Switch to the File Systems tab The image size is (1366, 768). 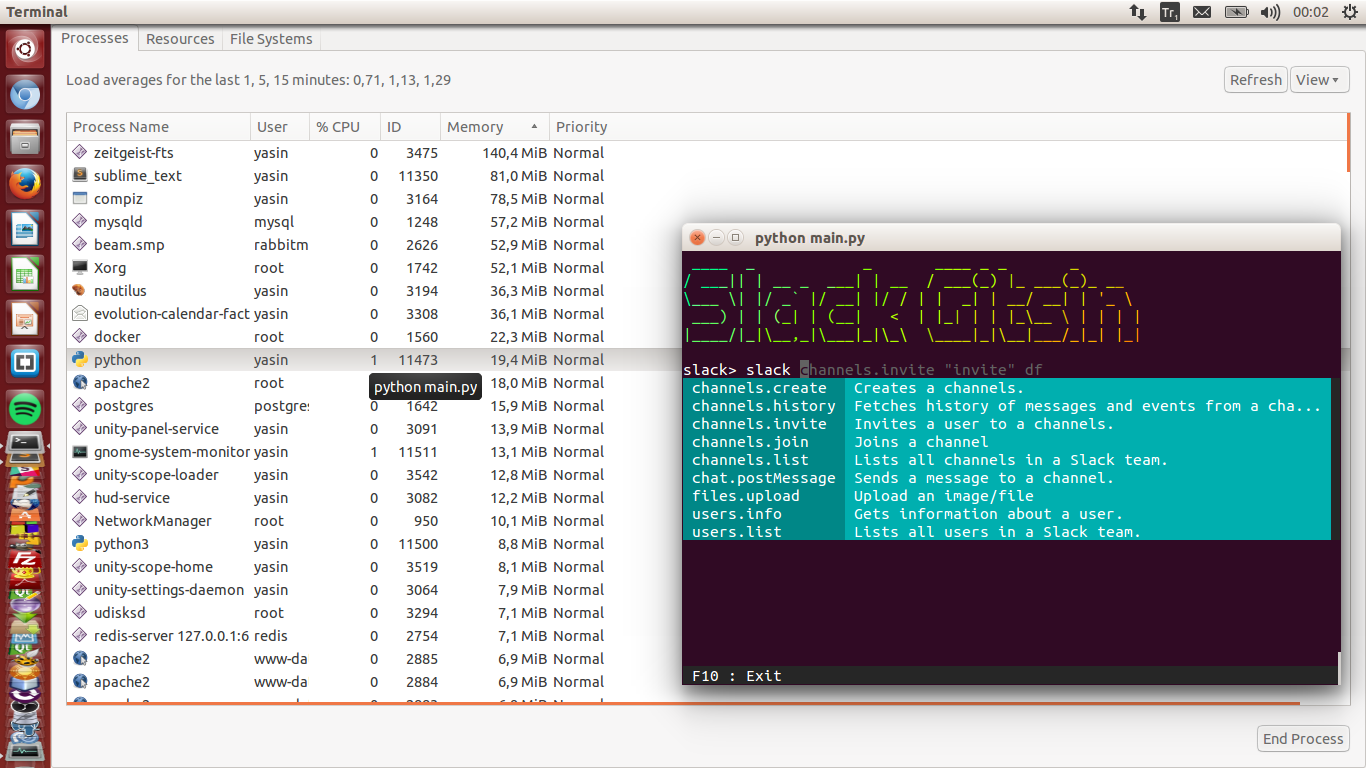pos(271,39)
